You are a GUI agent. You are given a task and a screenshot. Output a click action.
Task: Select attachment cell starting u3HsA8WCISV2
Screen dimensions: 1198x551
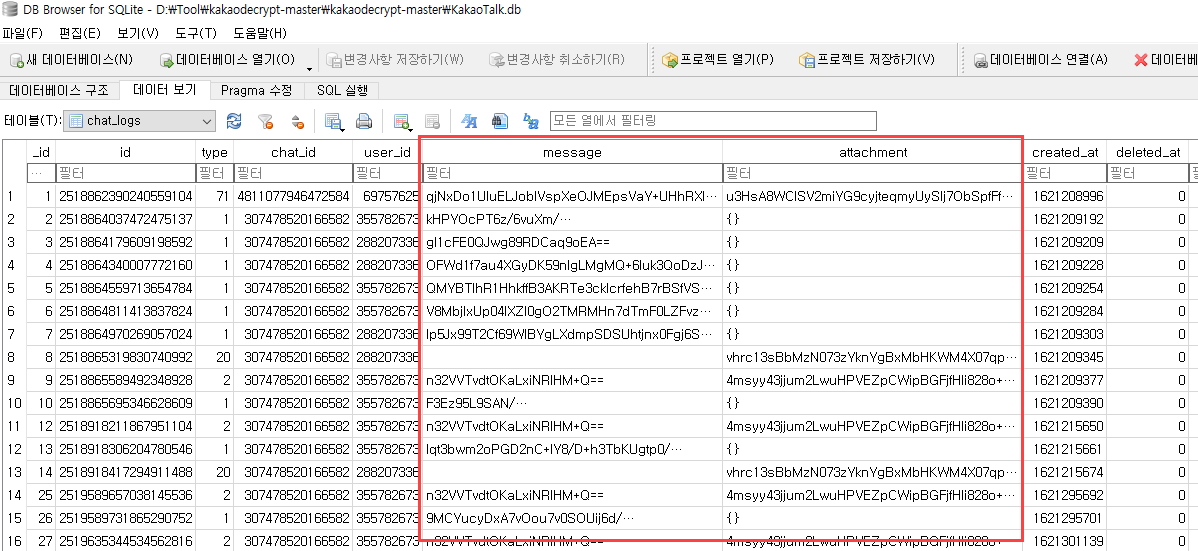873,196
